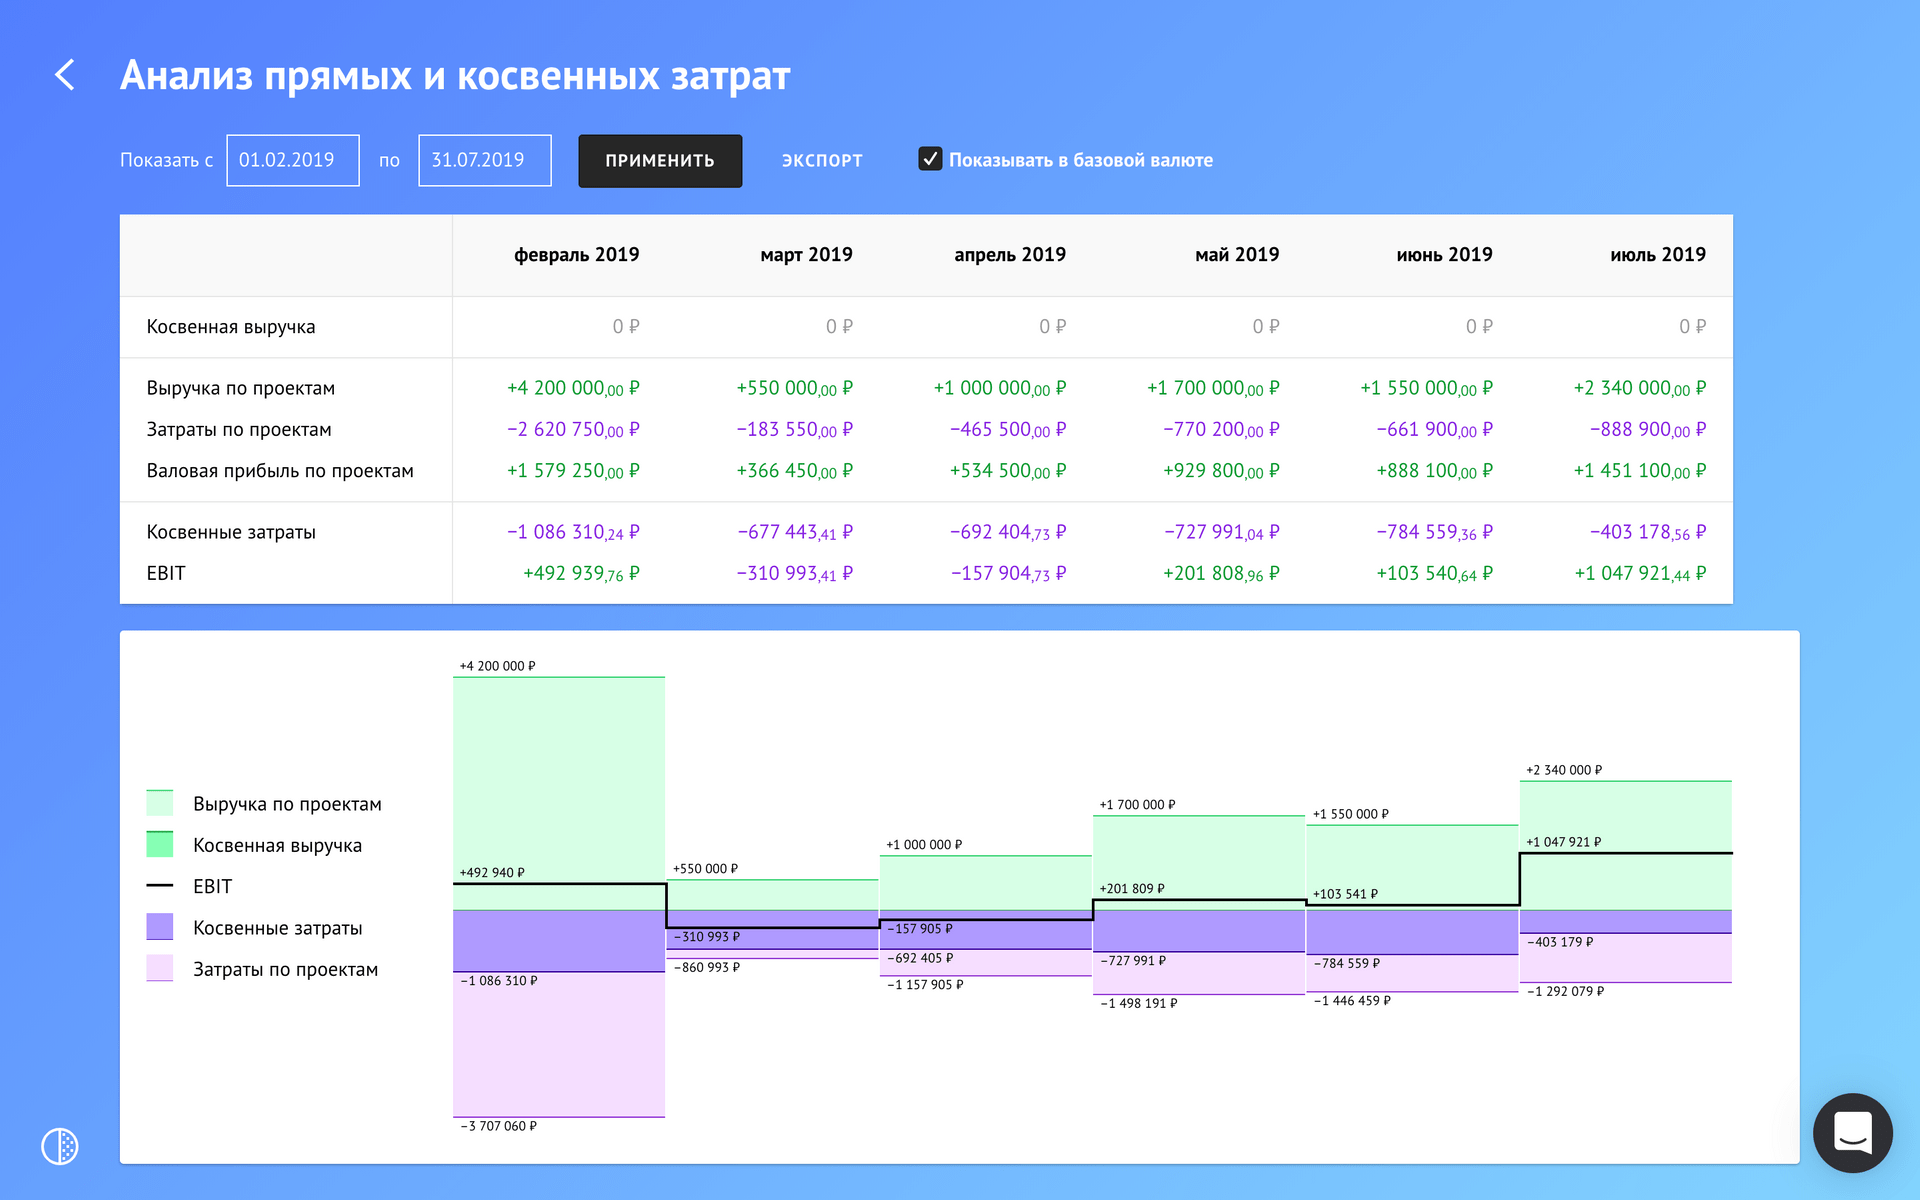The image size is (1920, 1200).
Task: Click the −1 086 310,24 ₽ table cell
Action: 573,532
